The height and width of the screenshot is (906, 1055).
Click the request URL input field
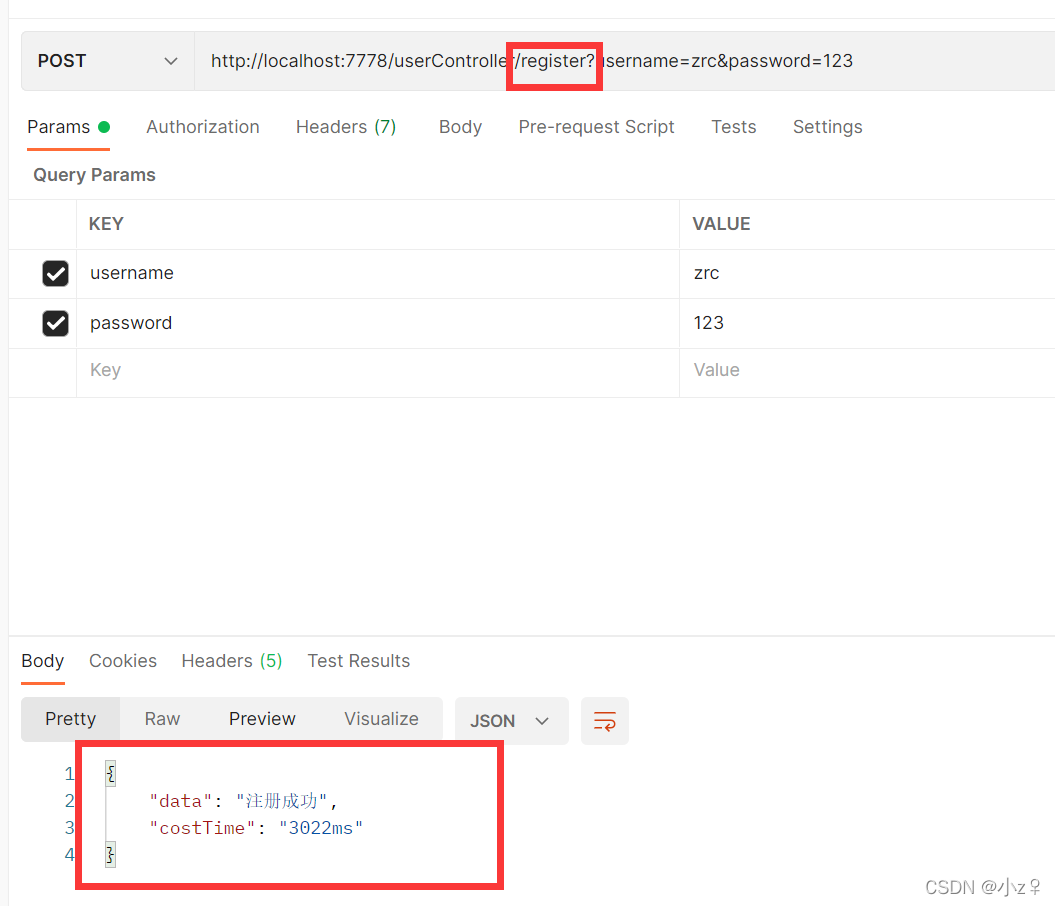(x=624, y=61)
